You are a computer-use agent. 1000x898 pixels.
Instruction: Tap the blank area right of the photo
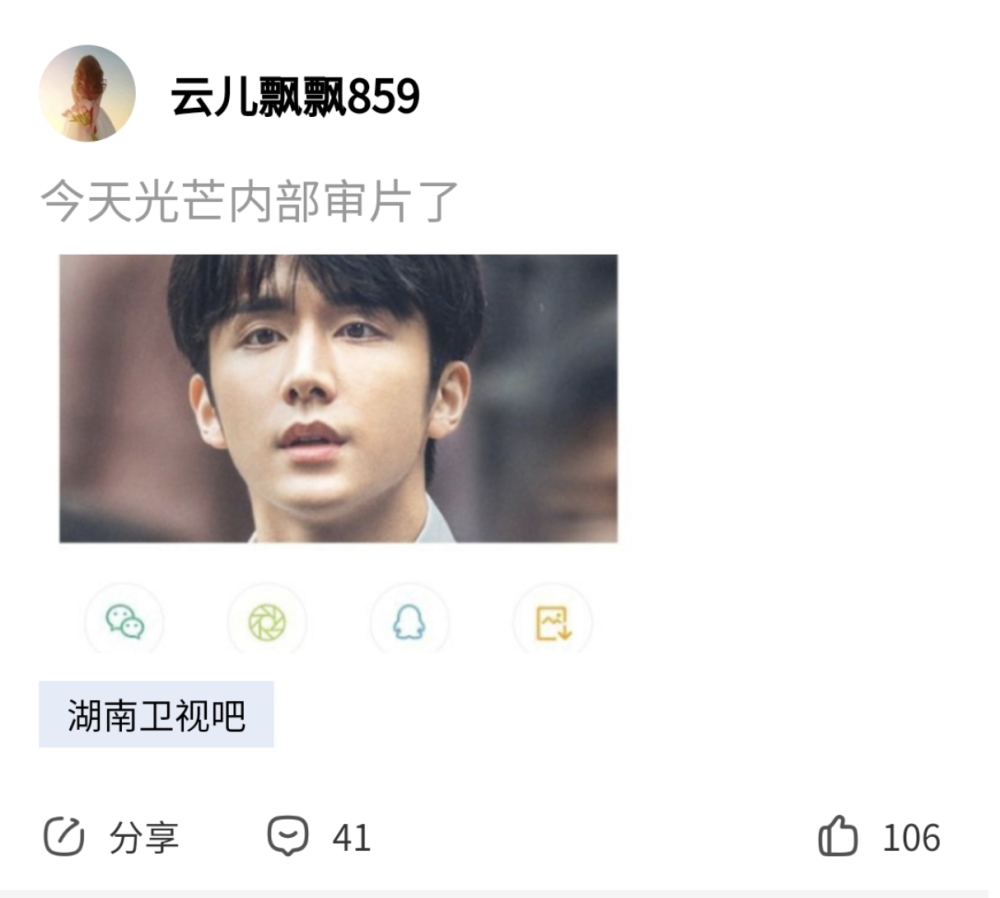pyautogui.click(x=804, y=399)
